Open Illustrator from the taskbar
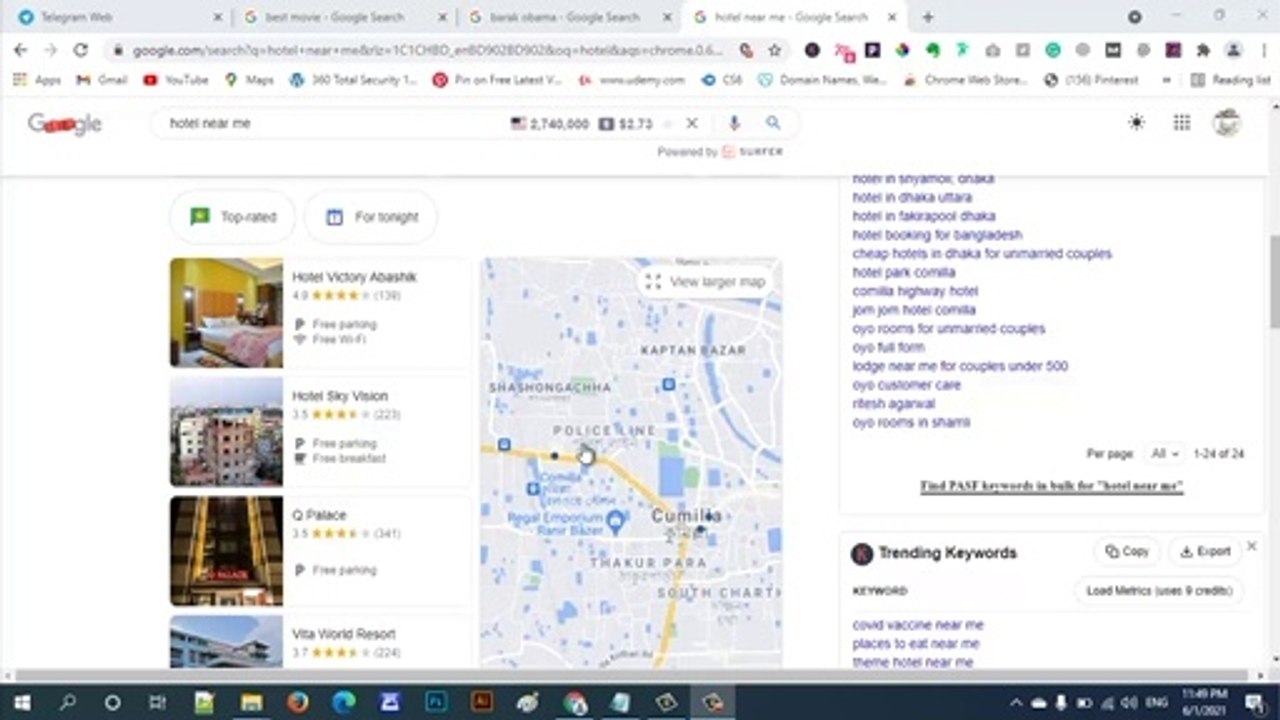The width and height of the screenshot is (1280, 720). point(483,702)
